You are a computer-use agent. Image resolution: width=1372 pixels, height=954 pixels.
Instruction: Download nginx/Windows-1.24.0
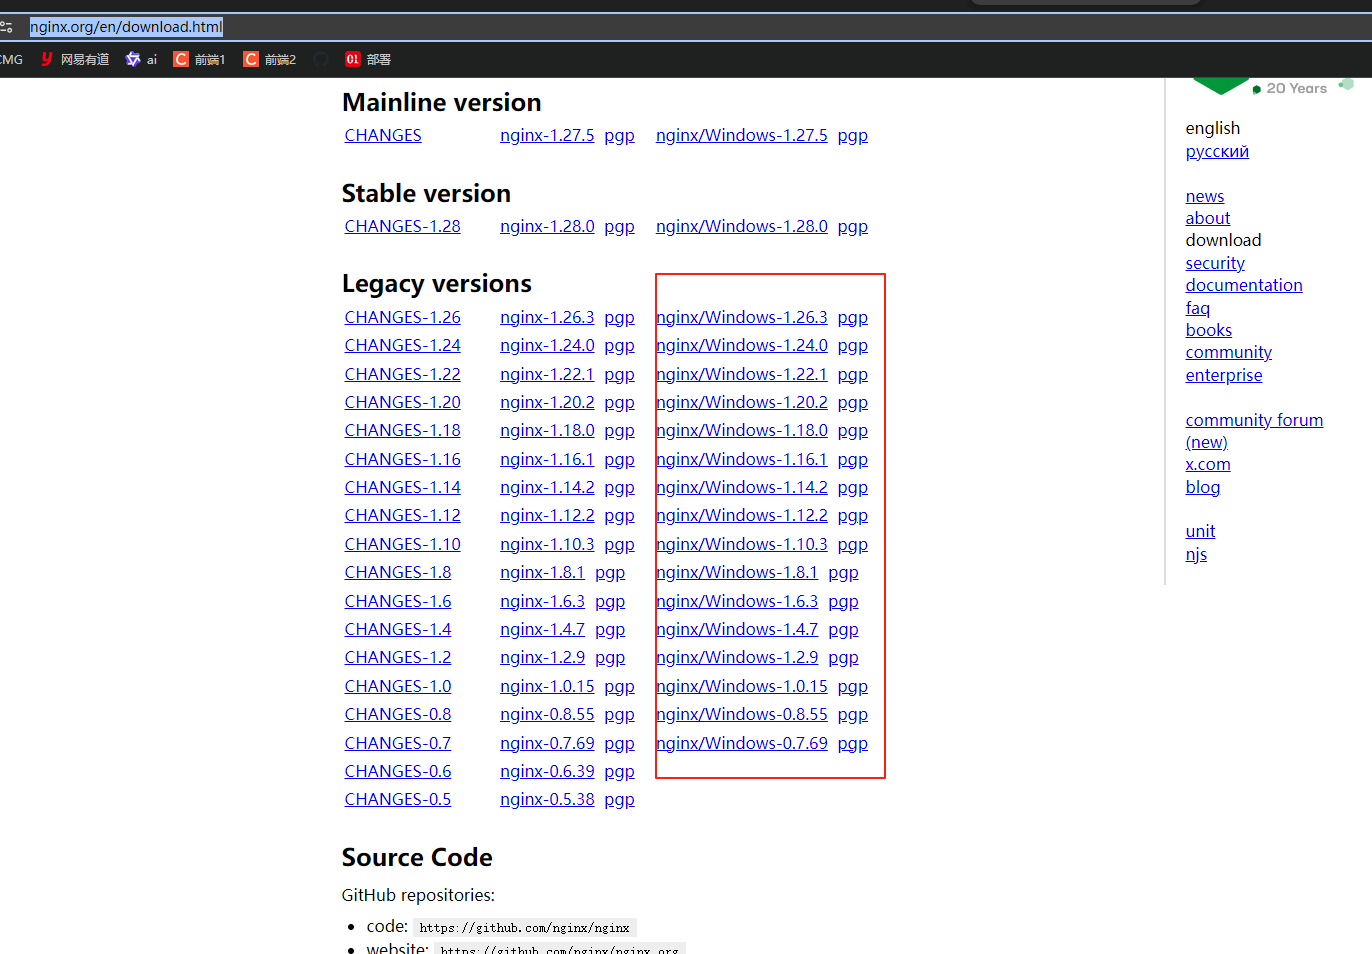point(742,345)
